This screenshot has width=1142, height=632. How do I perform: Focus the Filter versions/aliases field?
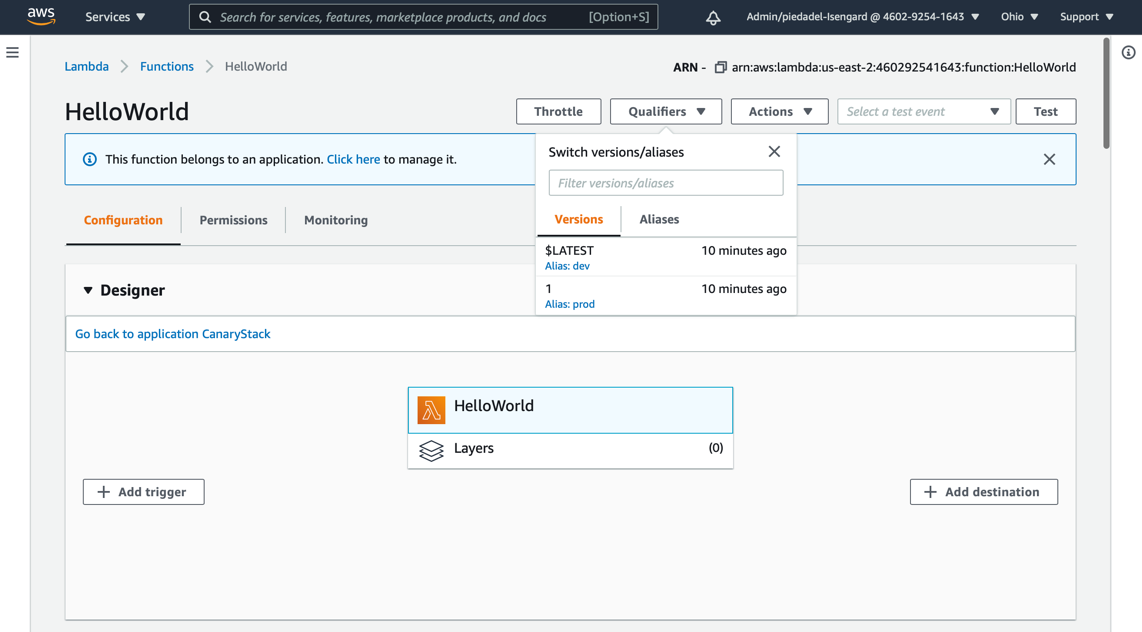666,183
